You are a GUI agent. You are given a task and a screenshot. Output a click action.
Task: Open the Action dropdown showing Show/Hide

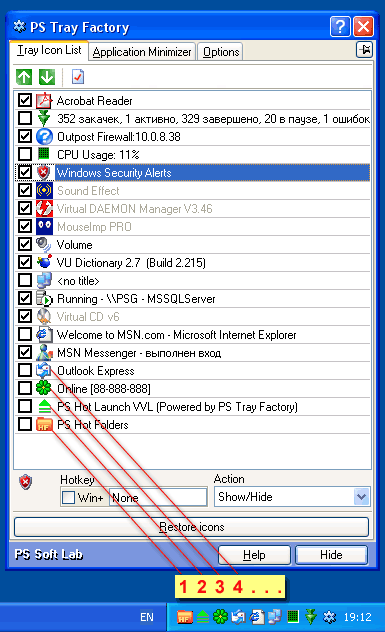pos(362,497)
